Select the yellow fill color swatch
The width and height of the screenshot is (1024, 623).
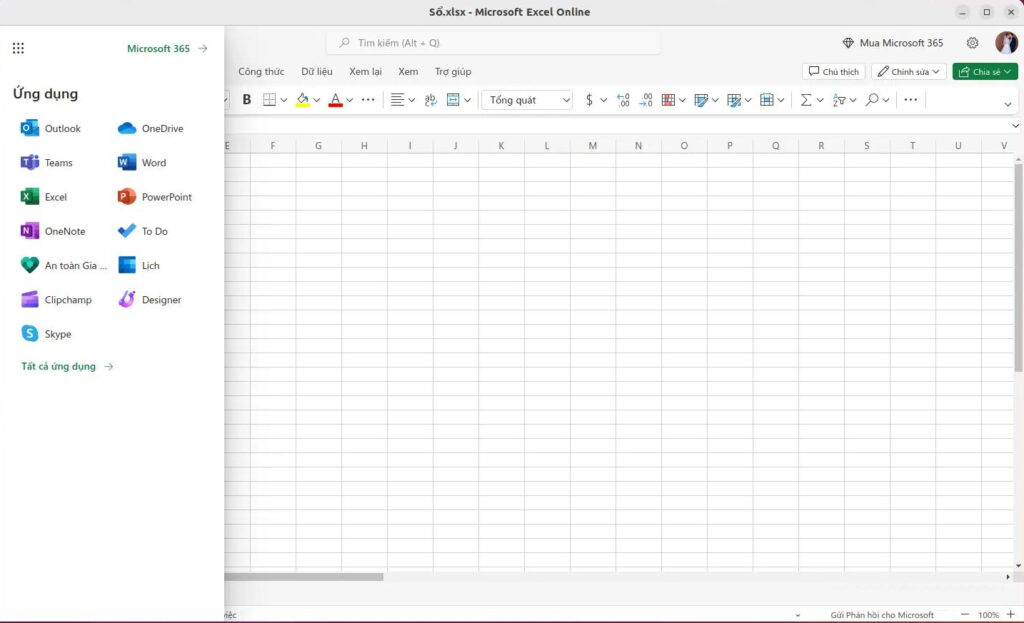point(303,100)
